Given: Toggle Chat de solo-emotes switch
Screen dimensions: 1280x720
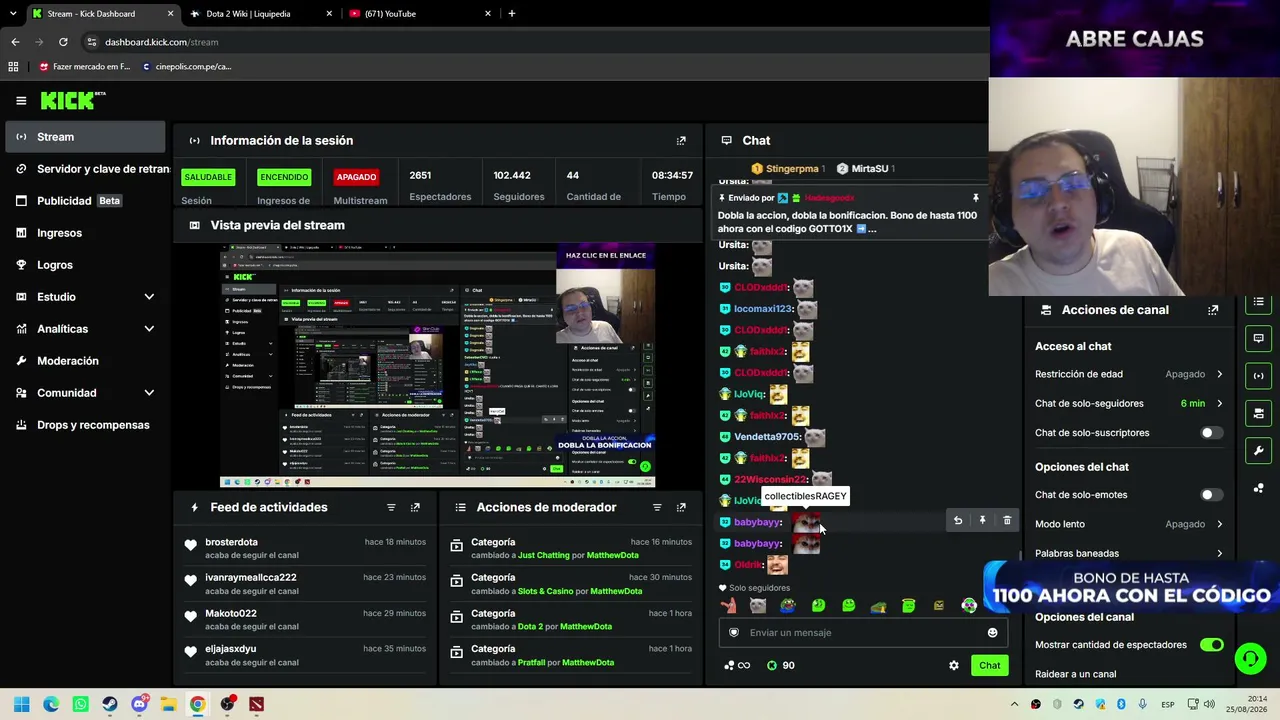Looking at the screenshot, I should [1211, 495].
